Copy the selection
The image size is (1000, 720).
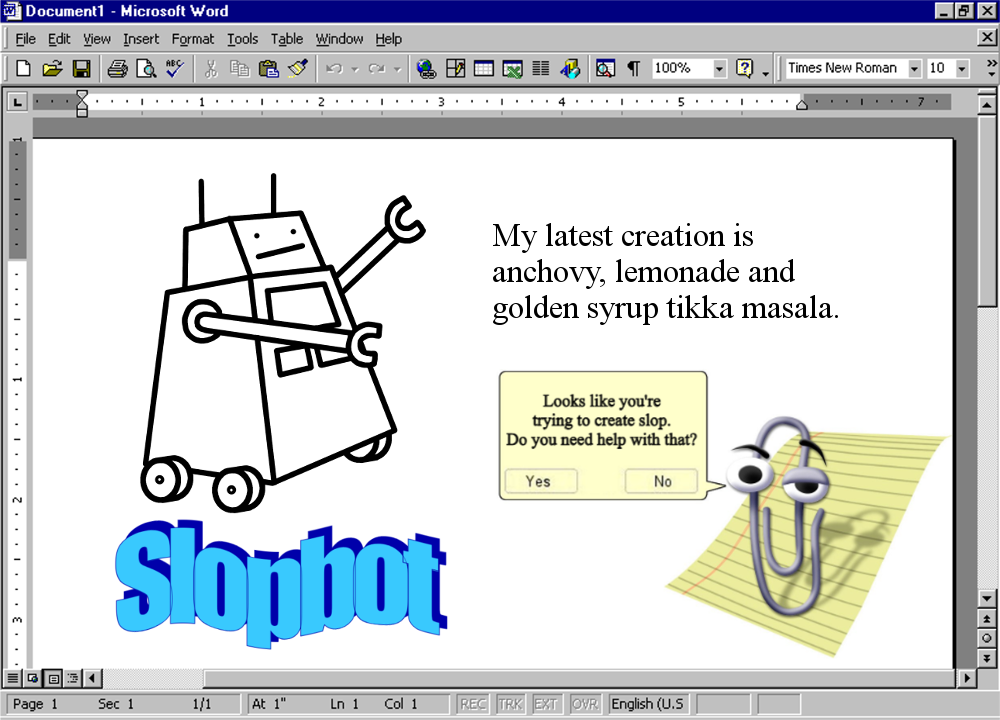[239, 68]
